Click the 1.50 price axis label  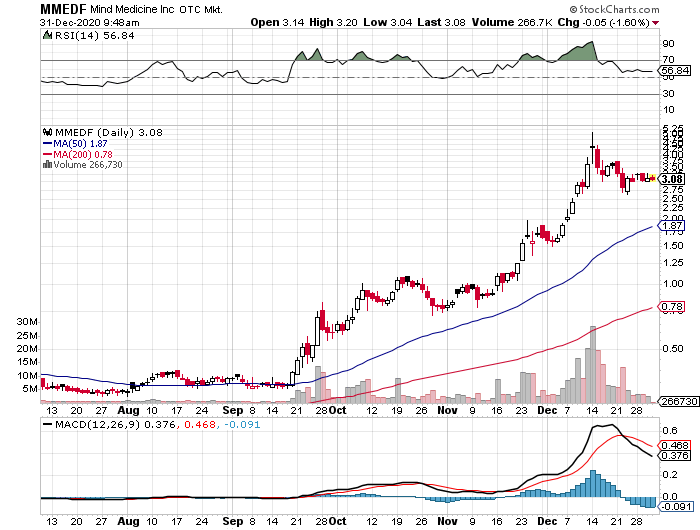click(x=673, y=246)
